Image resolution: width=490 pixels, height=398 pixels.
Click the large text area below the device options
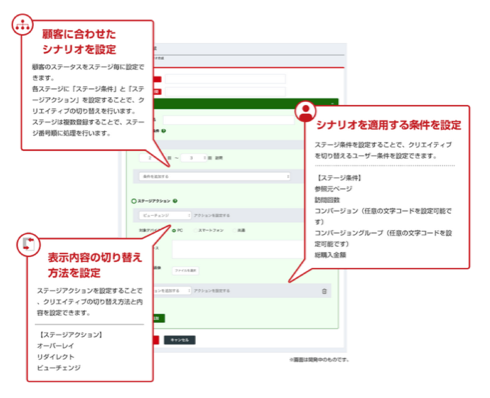pyautogui.click(x=238, y=249)
